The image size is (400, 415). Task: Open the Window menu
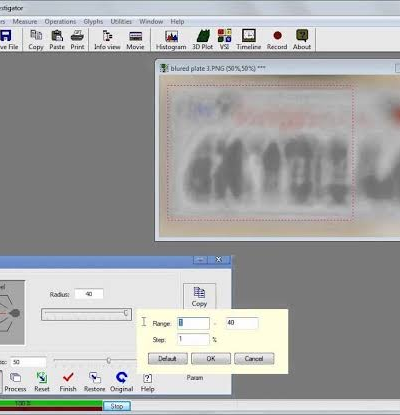[151, 22]
